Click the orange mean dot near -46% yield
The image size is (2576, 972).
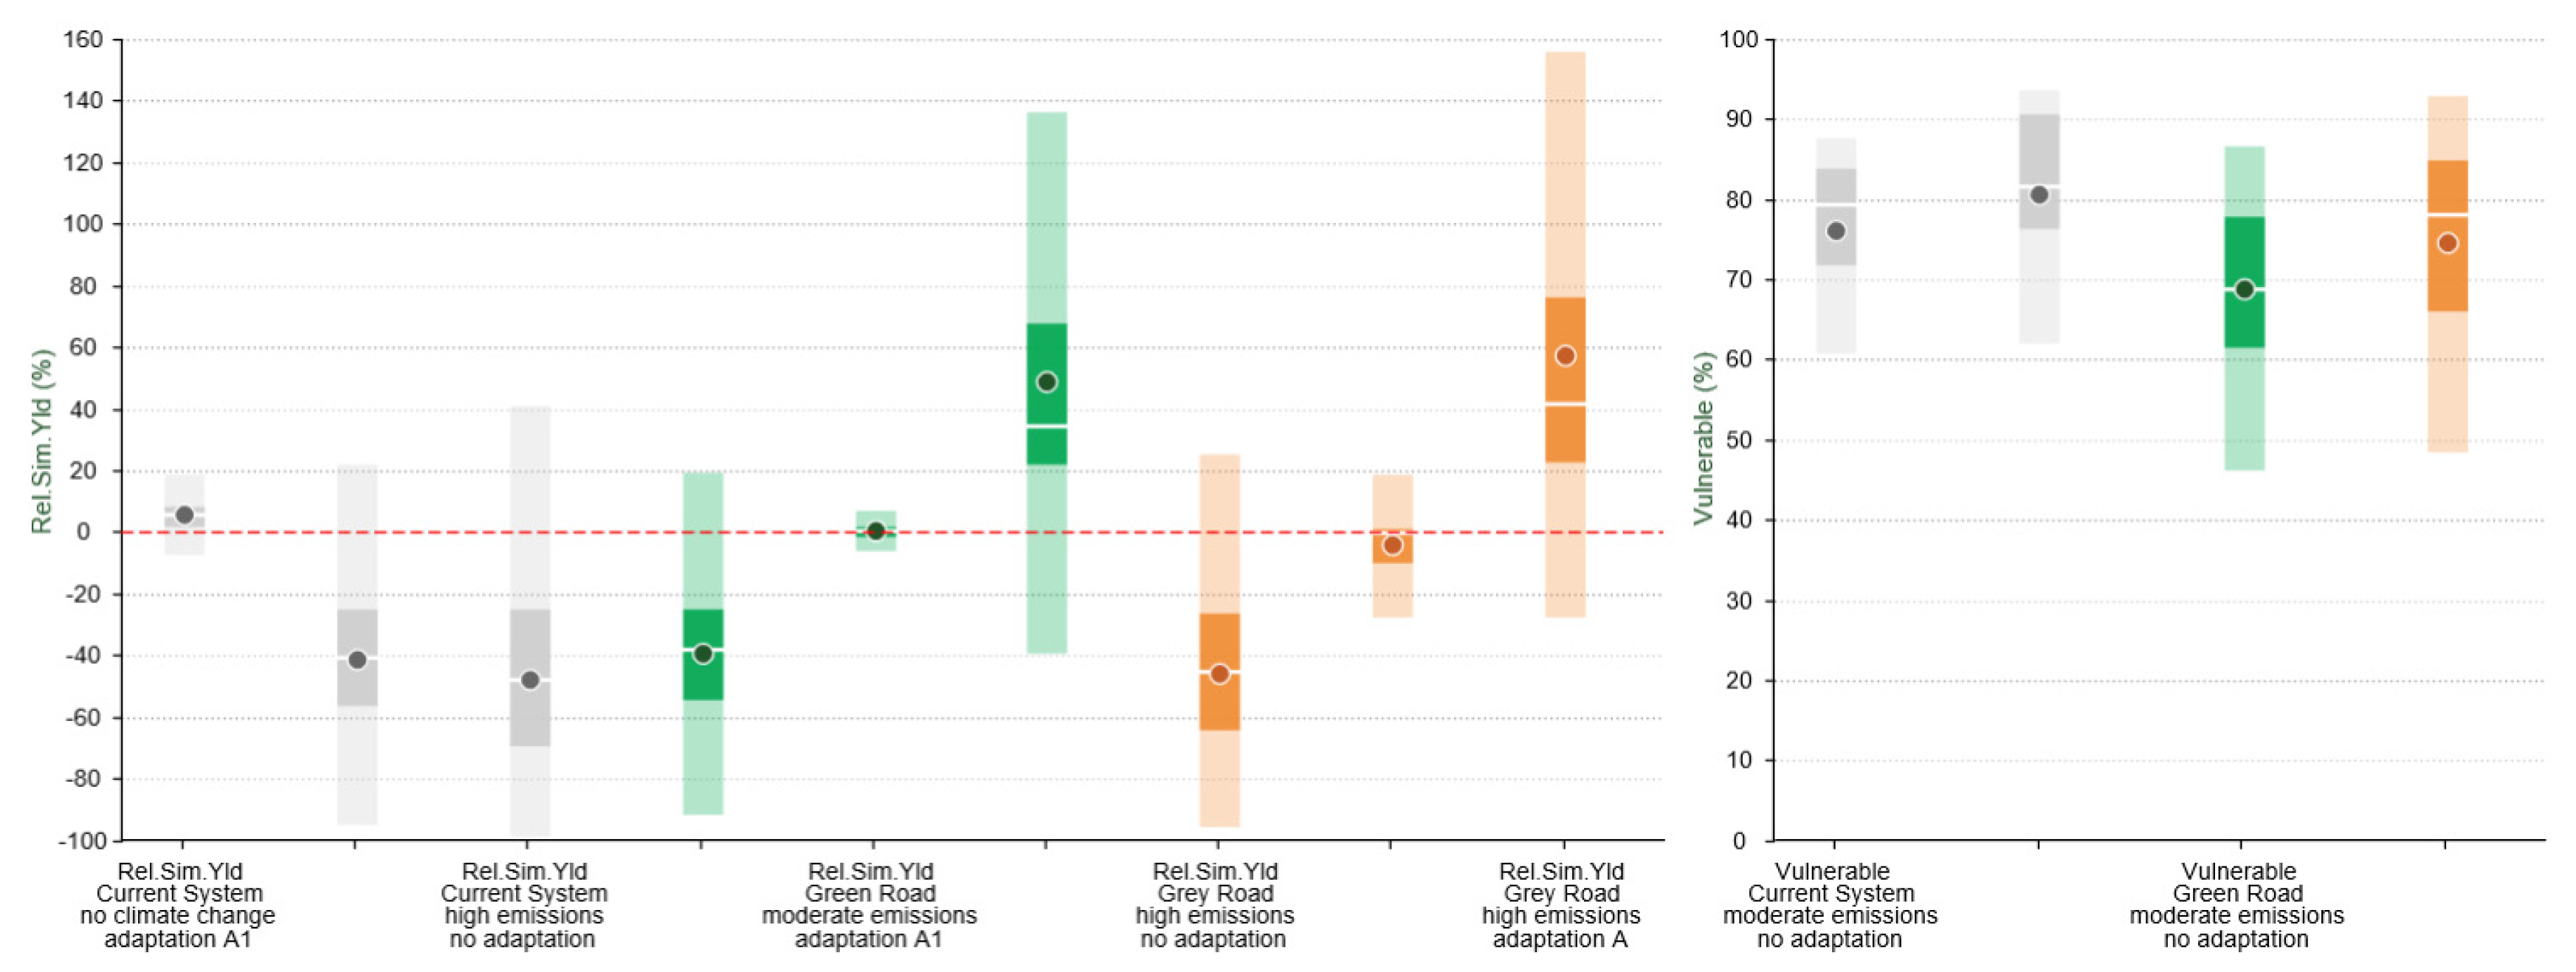pos(1219,674)
